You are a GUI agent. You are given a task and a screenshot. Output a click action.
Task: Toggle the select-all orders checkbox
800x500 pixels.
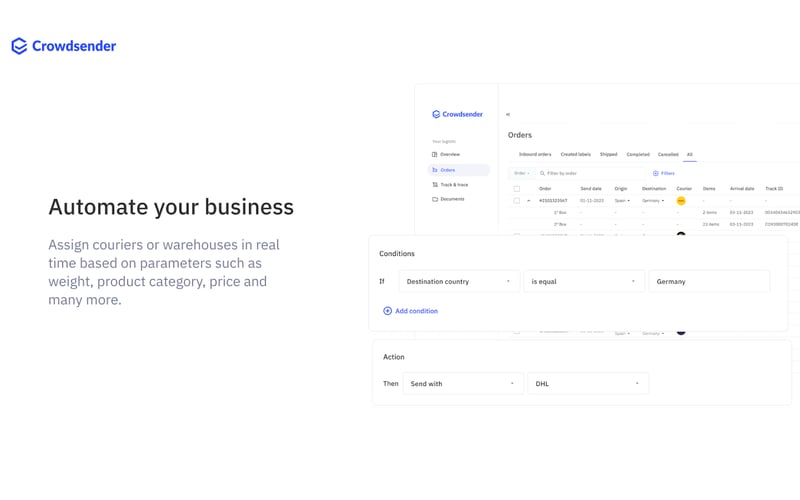click(516, 189)
